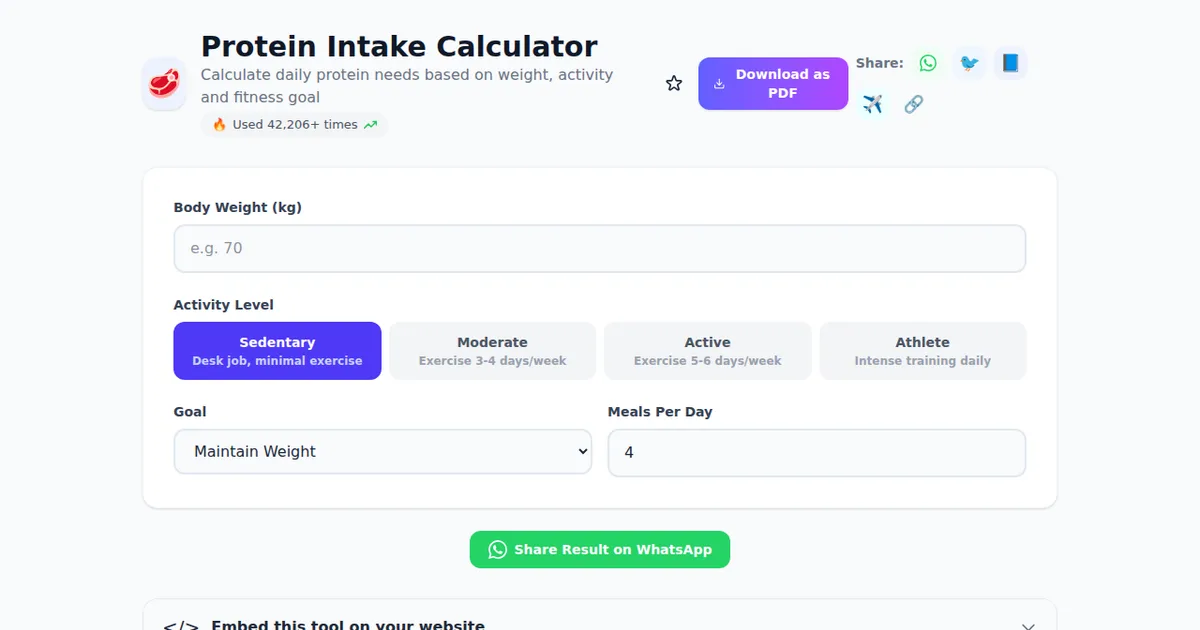Viewport: 1200px width, 630px height.
Task: Select the Sedentary activity level
Action: coord(277,350)
